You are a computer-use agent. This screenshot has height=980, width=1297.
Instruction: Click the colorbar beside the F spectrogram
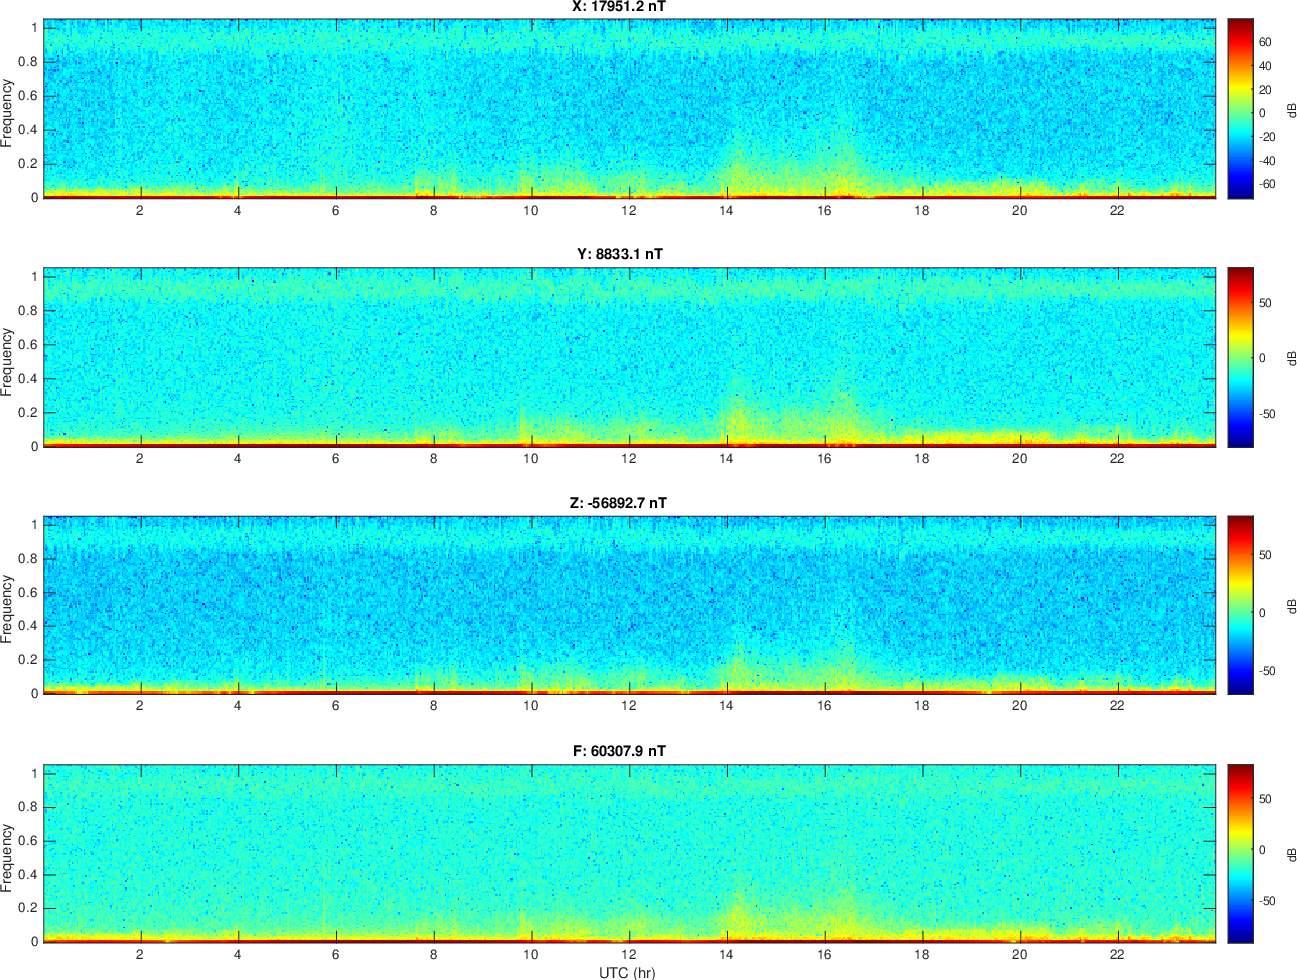coord(1240,853)
